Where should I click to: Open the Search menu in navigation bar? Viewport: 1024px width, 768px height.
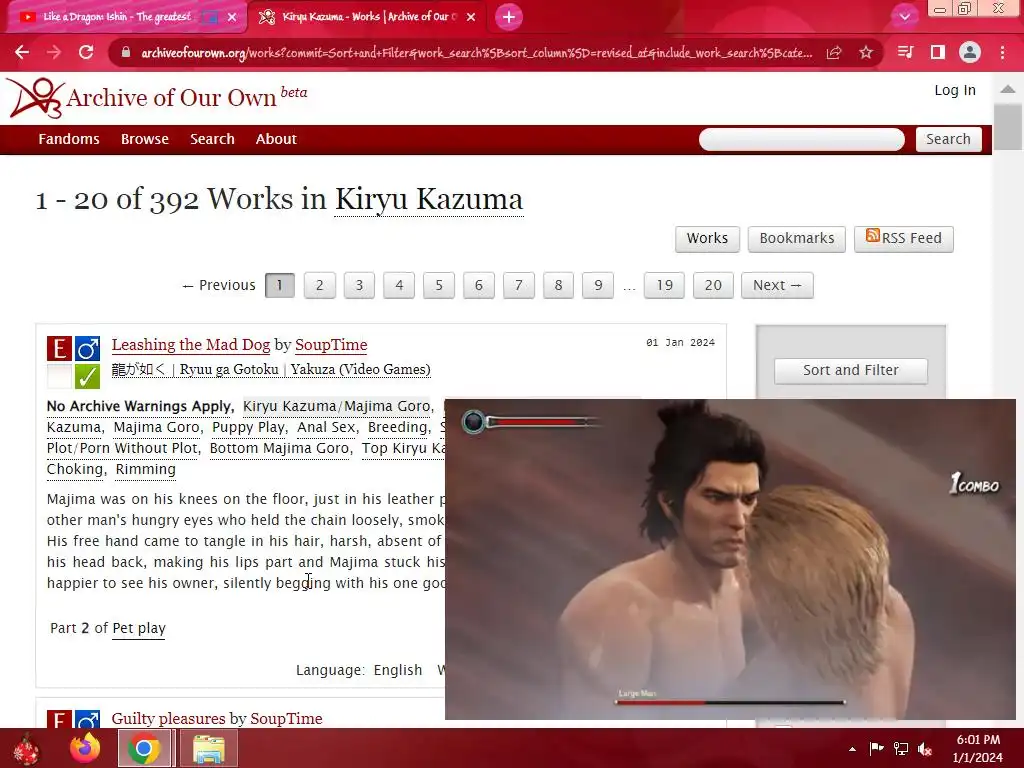[x=212, y=139]
